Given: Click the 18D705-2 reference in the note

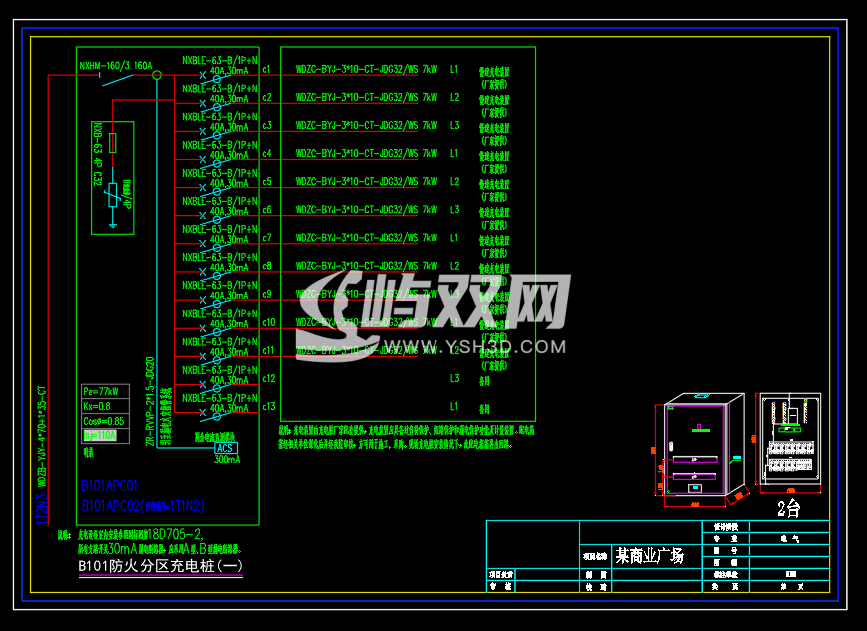Looking at the screenshot, I should click(173, 535).
